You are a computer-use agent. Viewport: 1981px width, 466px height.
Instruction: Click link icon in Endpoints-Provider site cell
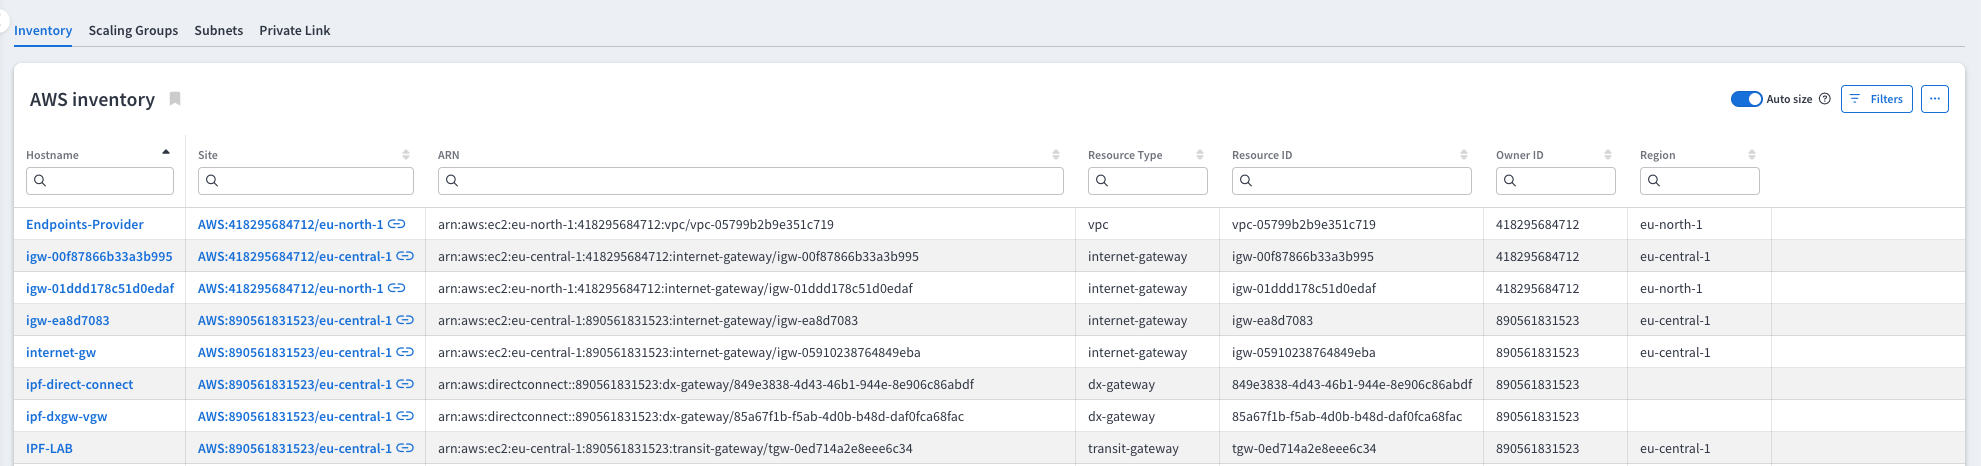397,224
